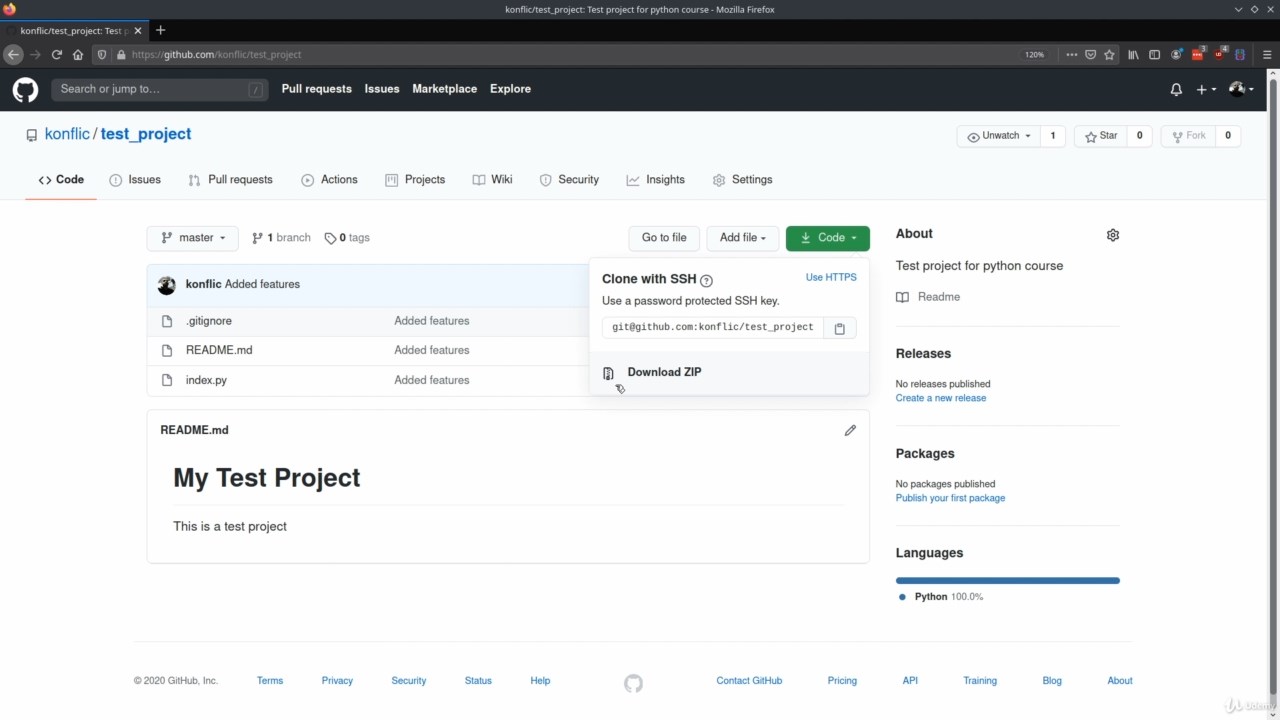Open the .gitignore file
This screenshot has width=1280, height=720.
click(208, 321)
